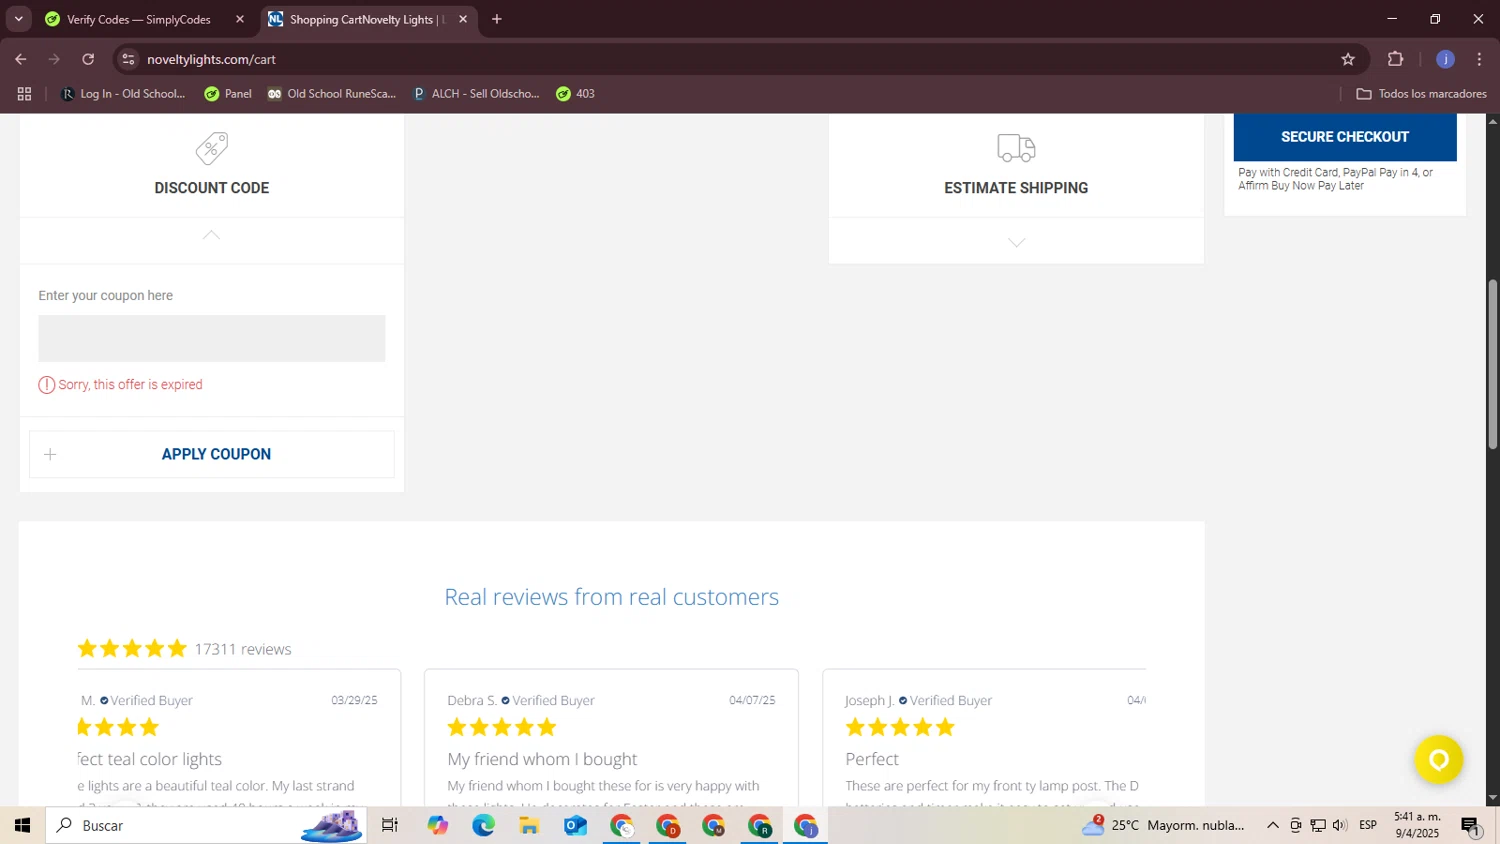The height and width of the screenshot is (844, 1500).
Task: Reload the current page
Action: pyautogui.click(x=88, y=59)
